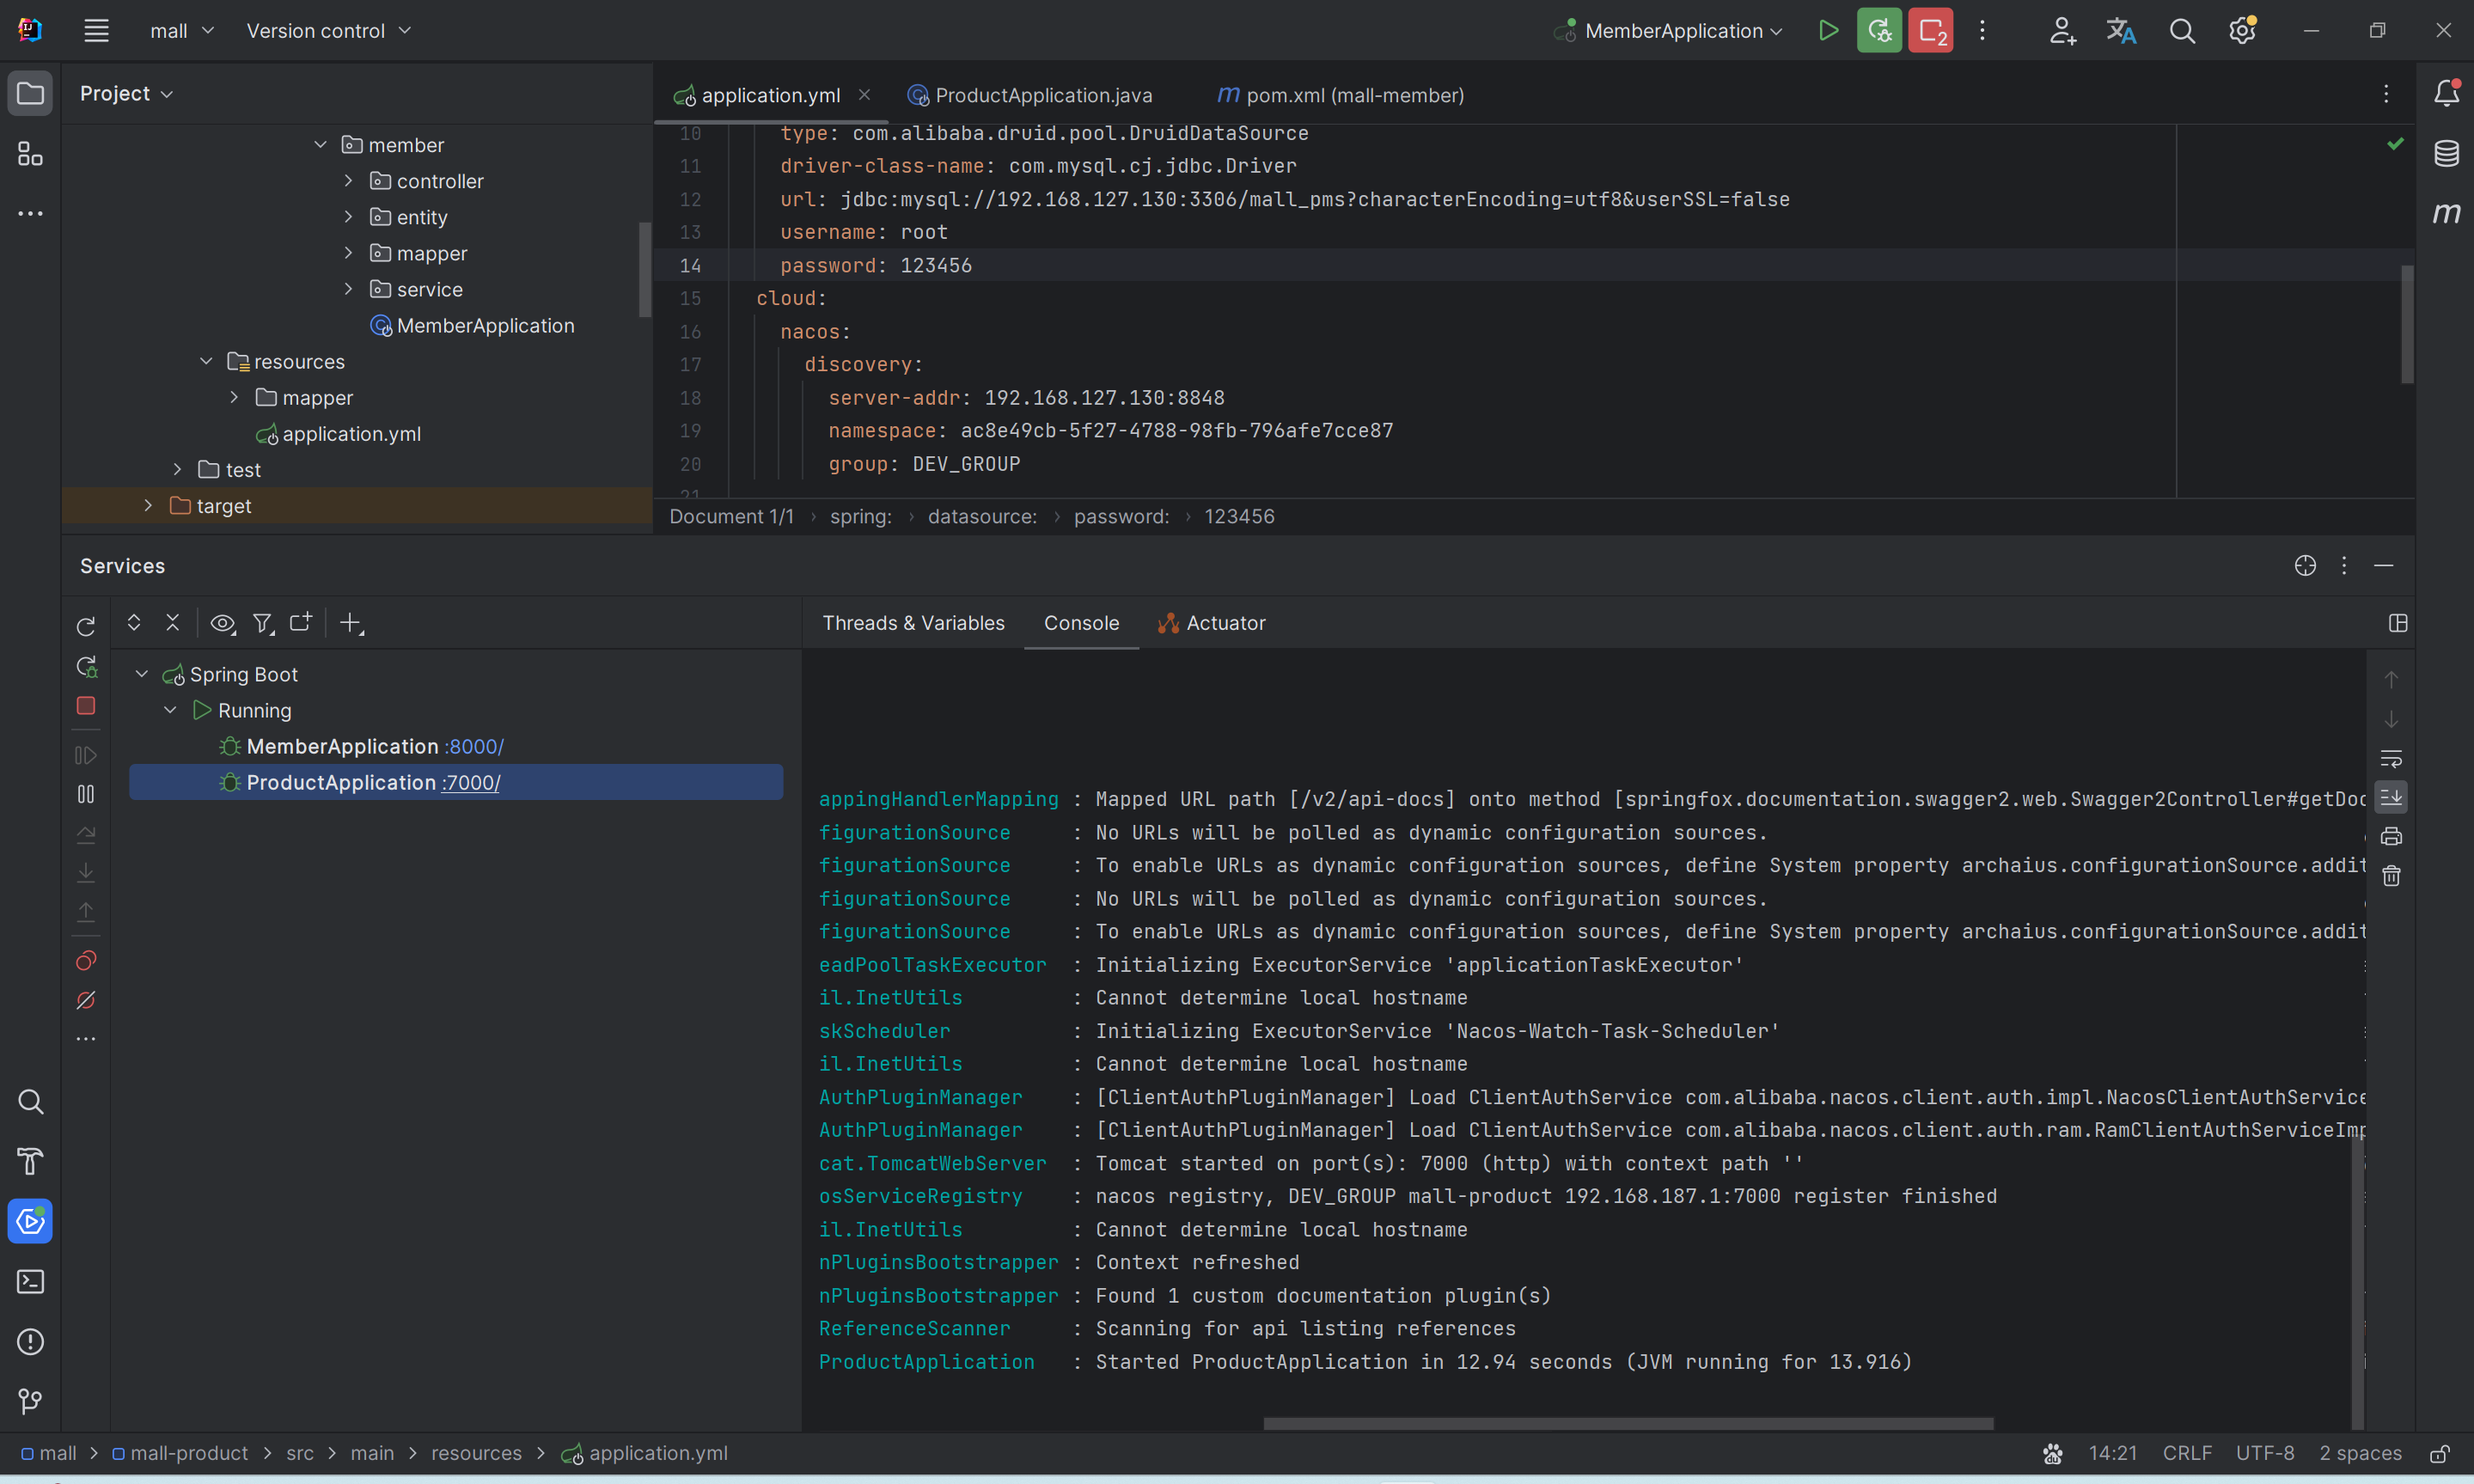
Task: Open the Project tool window folder icon
Action: [x=30, y=93]
